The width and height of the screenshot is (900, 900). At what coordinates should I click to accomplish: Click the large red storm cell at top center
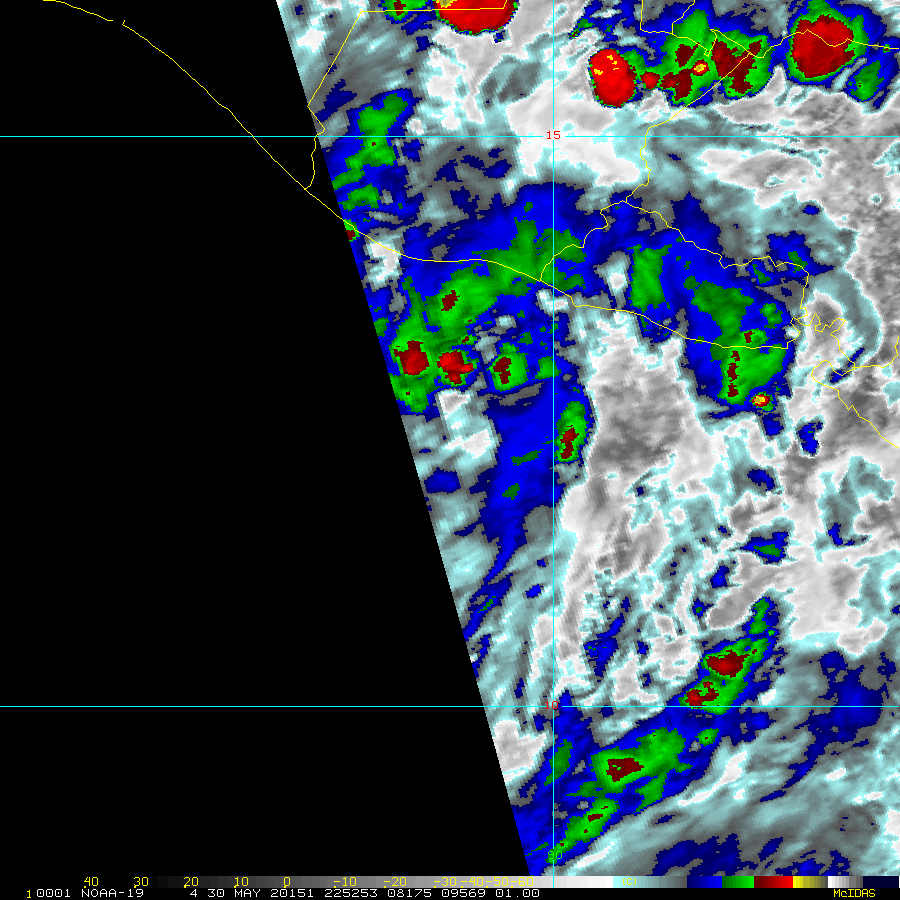click(475, 15)
